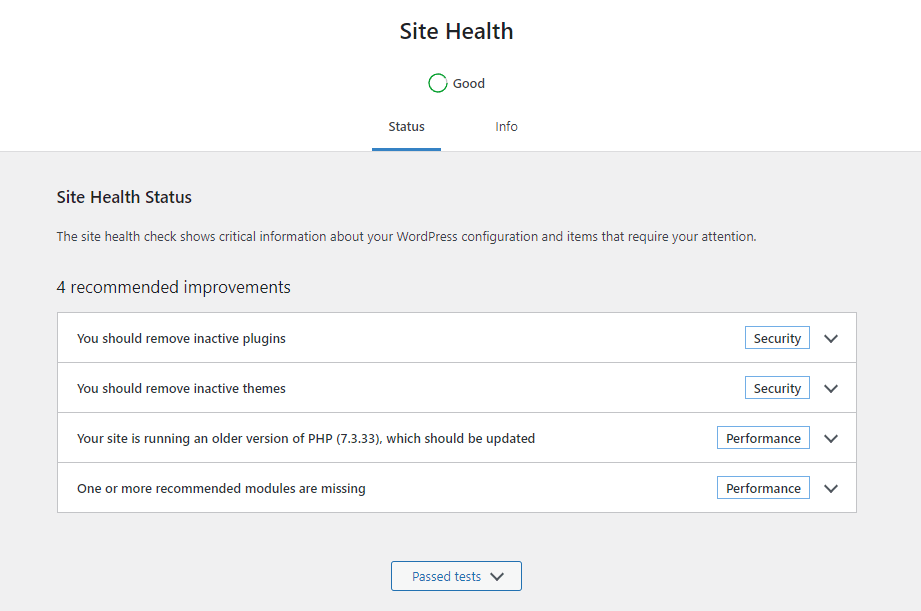Viewport: 921px width, 611px height.
Task: Click the Site Health page title
Action: (x=456, y=31)
